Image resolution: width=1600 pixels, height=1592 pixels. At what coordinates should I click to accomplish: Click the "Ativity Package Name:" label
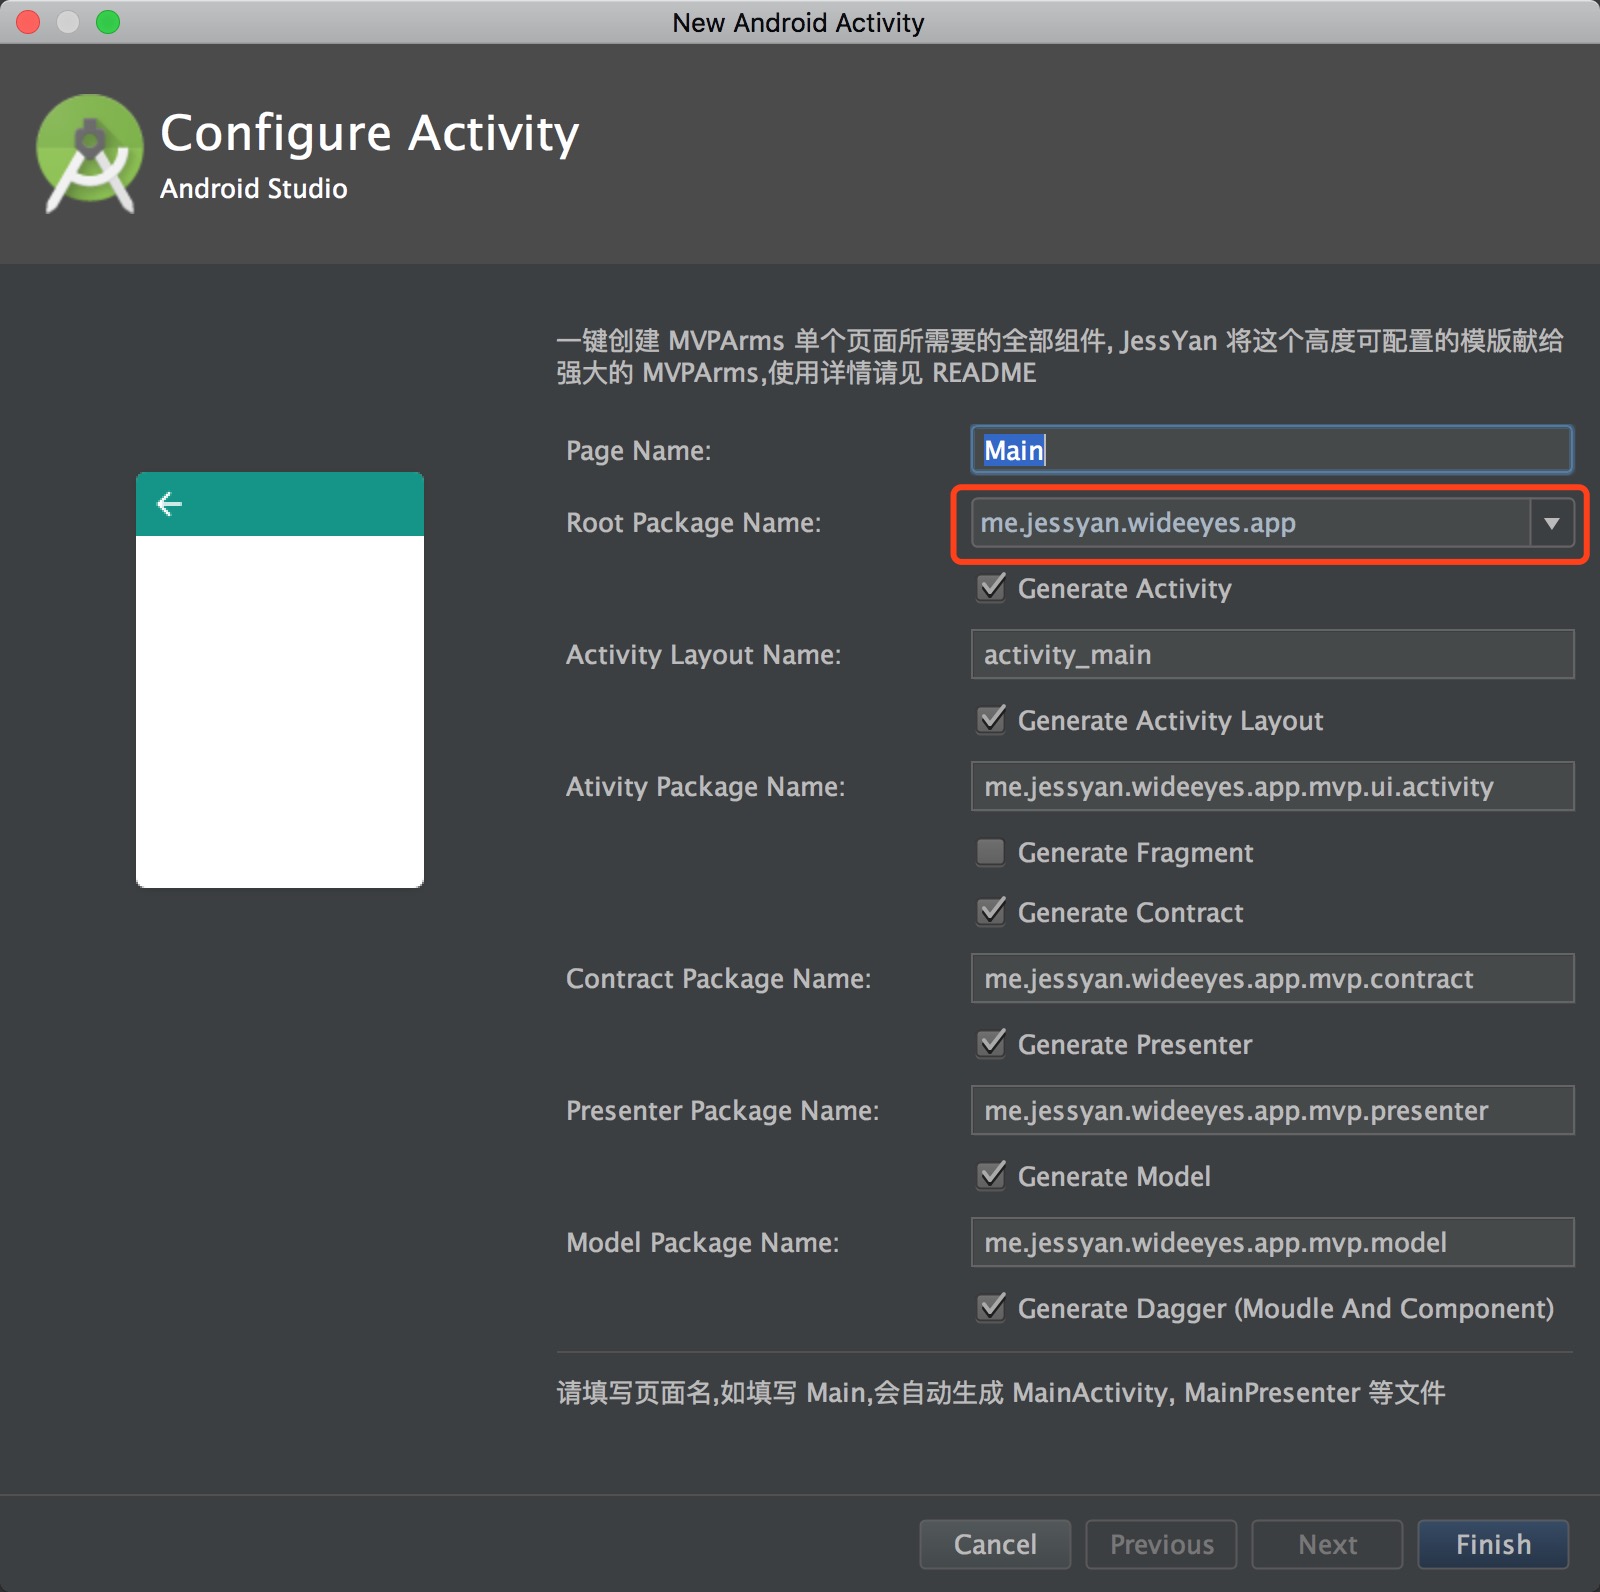tap(706, 787)
